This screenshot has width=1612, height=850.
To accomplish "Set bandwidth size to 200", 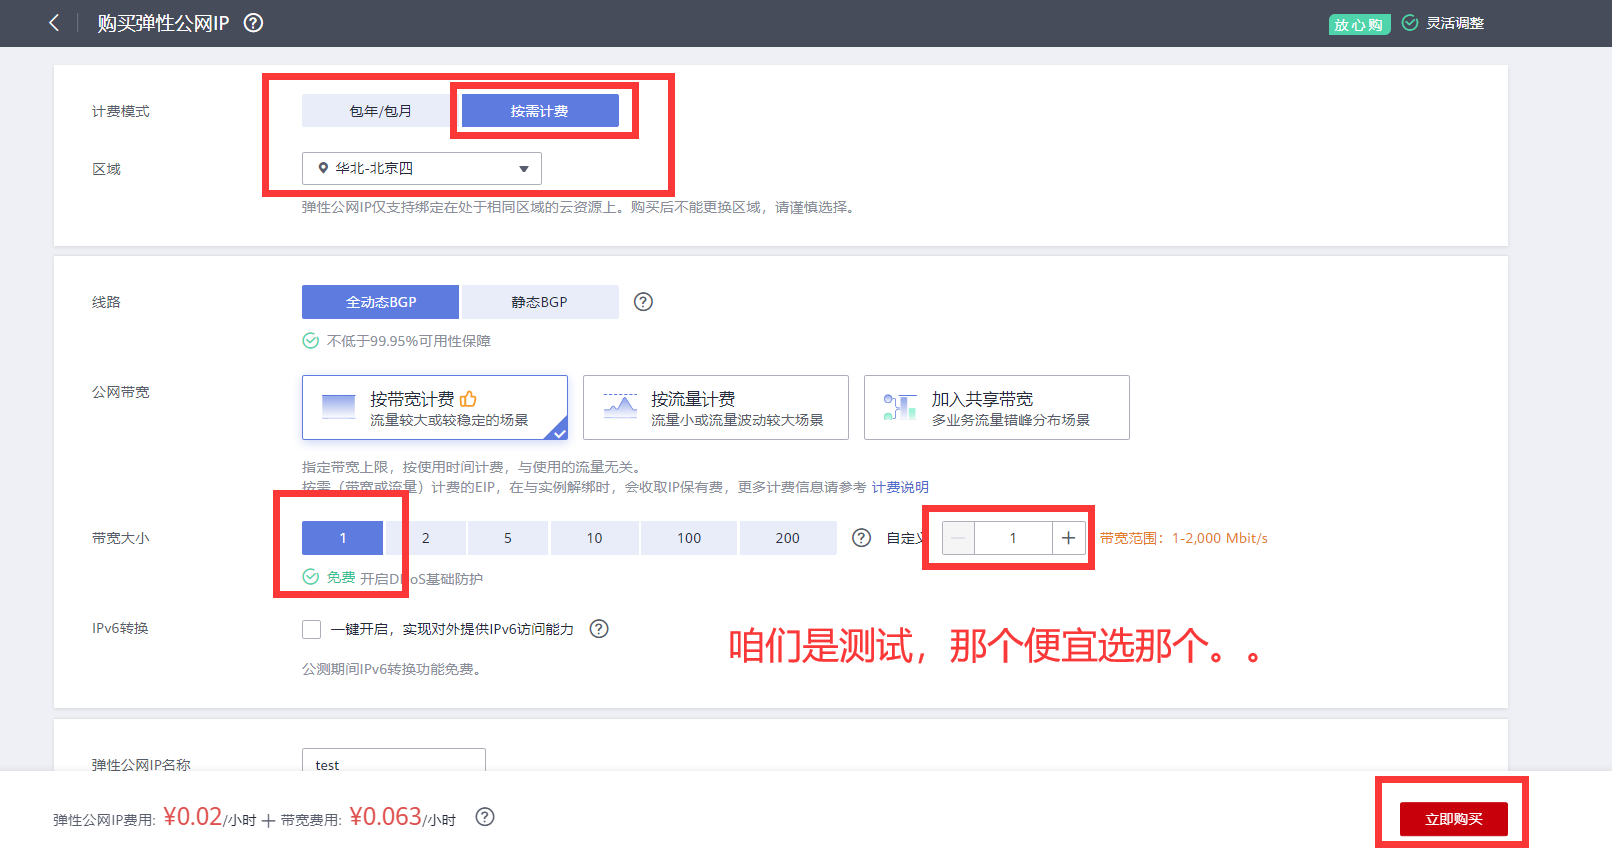I will pos(788,538).
